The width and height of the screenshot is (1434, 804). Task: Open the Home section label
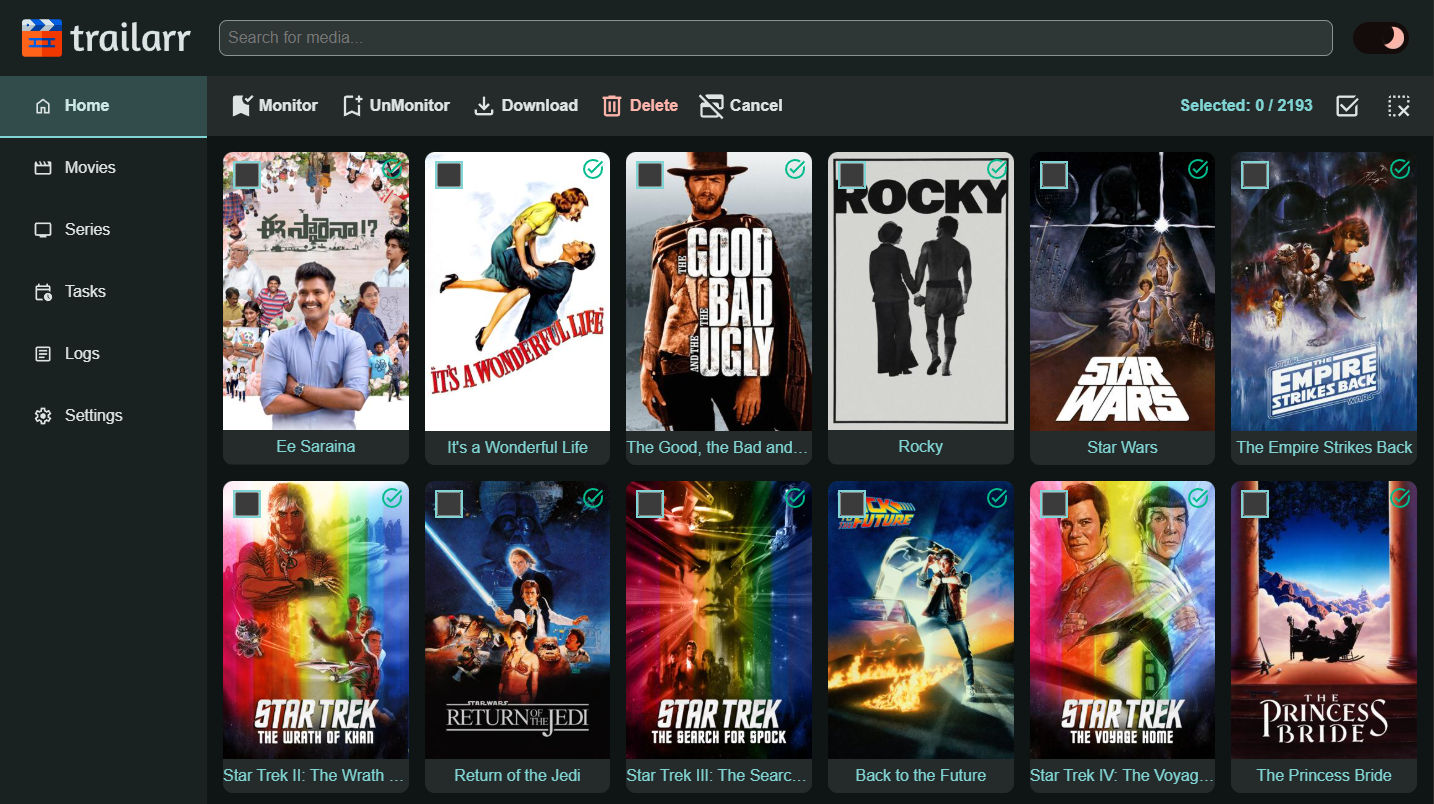coord(87,106)
